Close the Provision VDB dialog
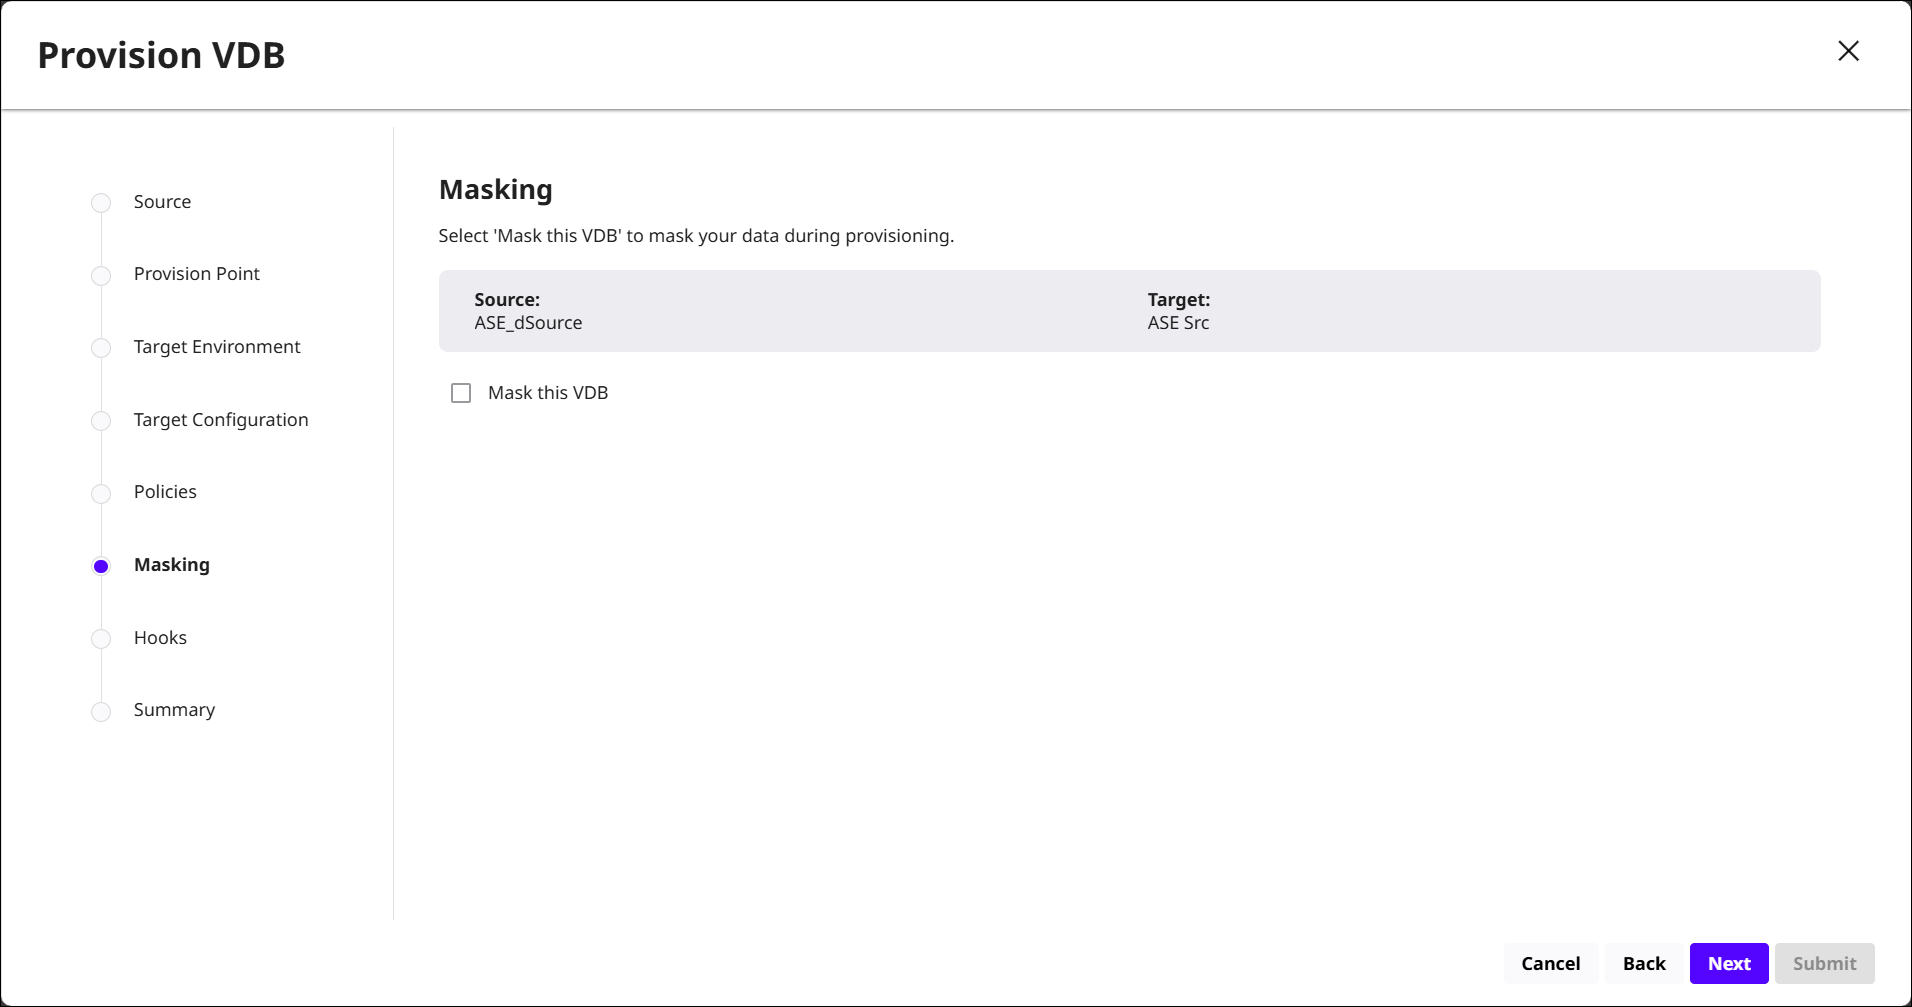Image resolution: width=1912 pixels, height=1007 pixels. 1848,51
